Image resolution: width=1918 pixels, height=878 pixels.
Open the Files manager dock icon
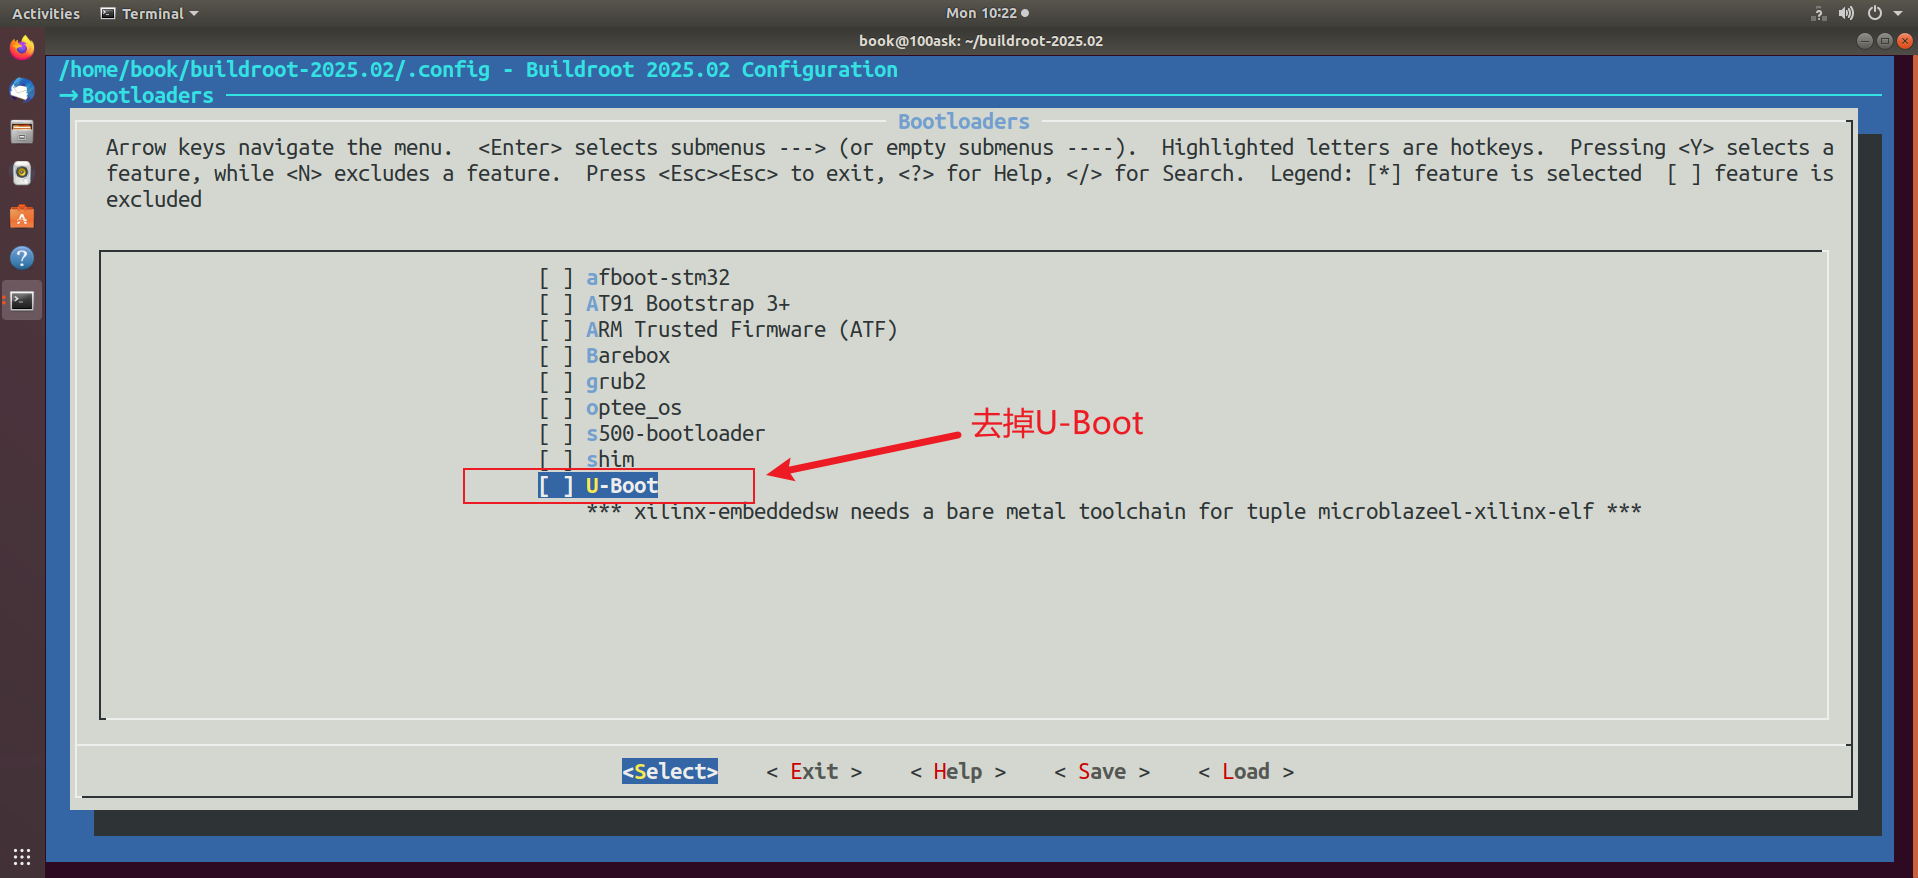click(x=22, y=132)
